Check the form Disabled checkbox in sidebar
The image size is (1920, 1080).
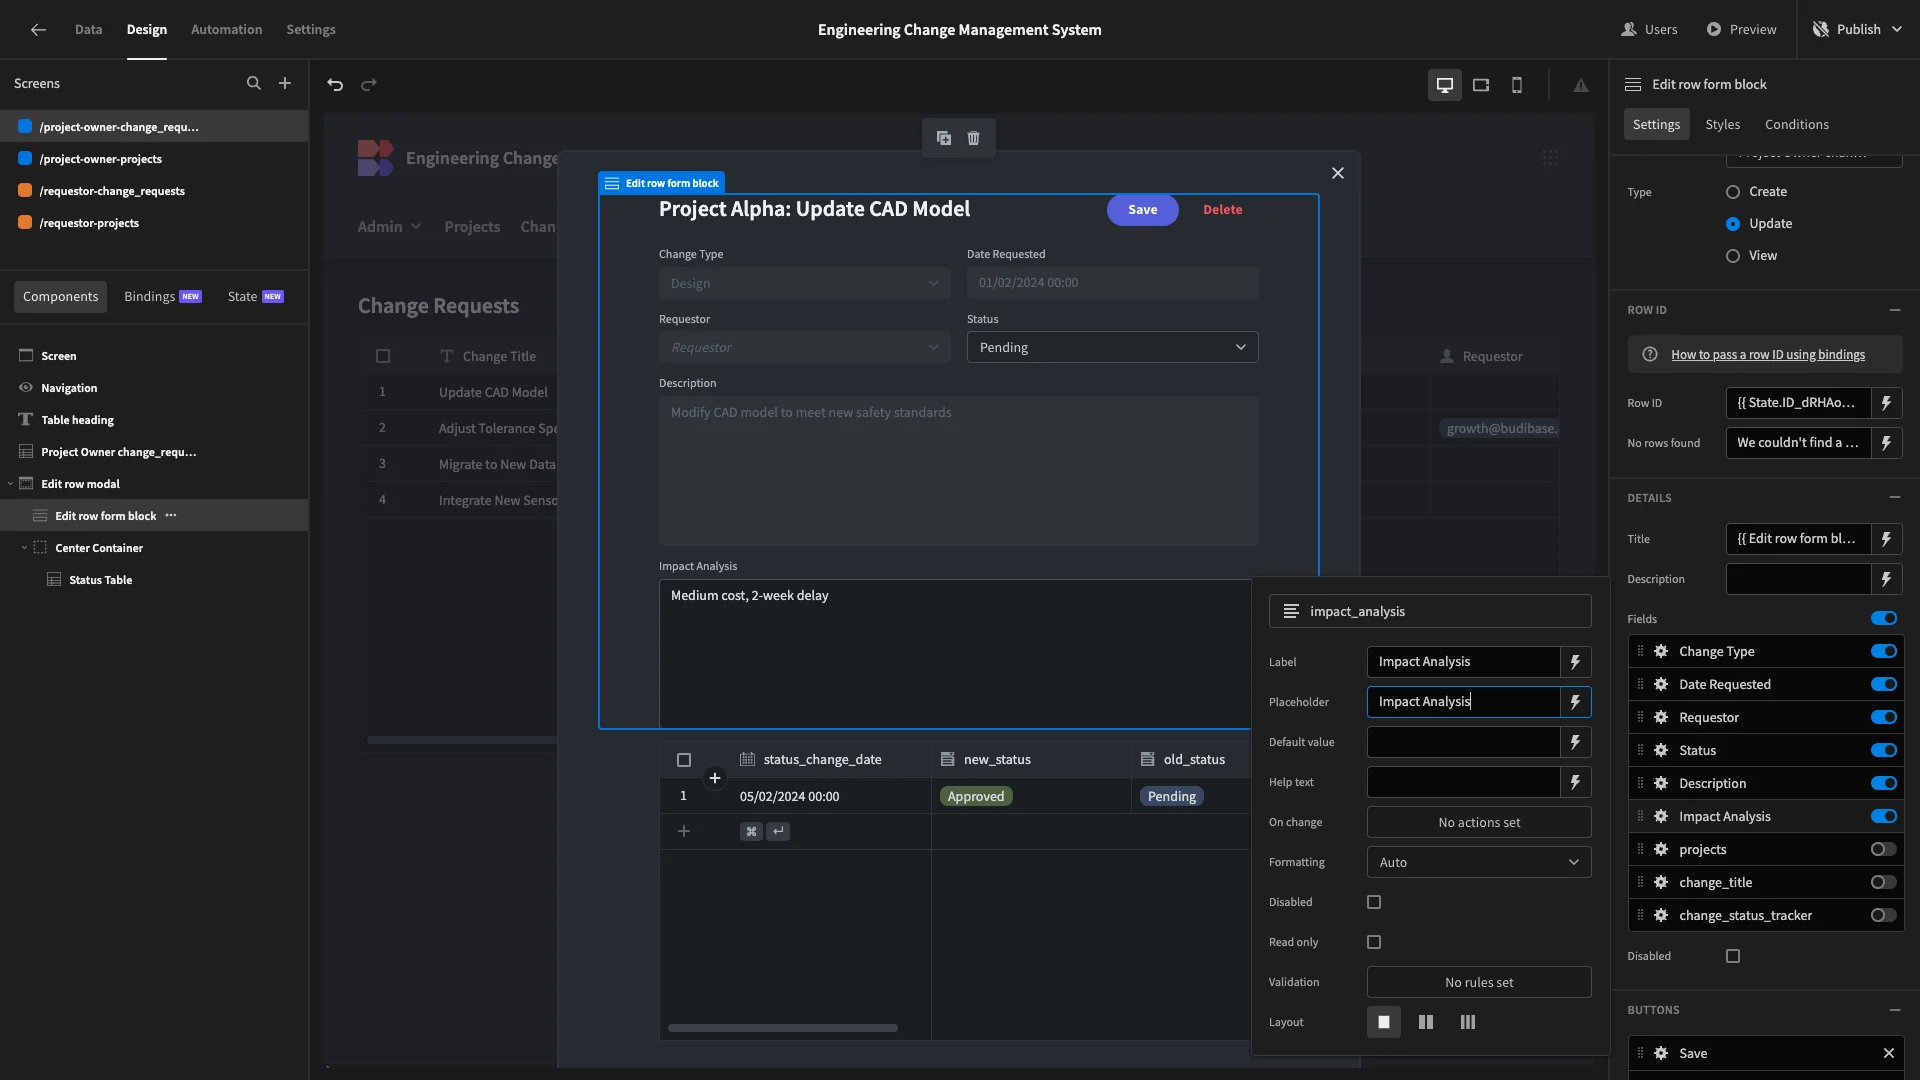coord(1733,956)
